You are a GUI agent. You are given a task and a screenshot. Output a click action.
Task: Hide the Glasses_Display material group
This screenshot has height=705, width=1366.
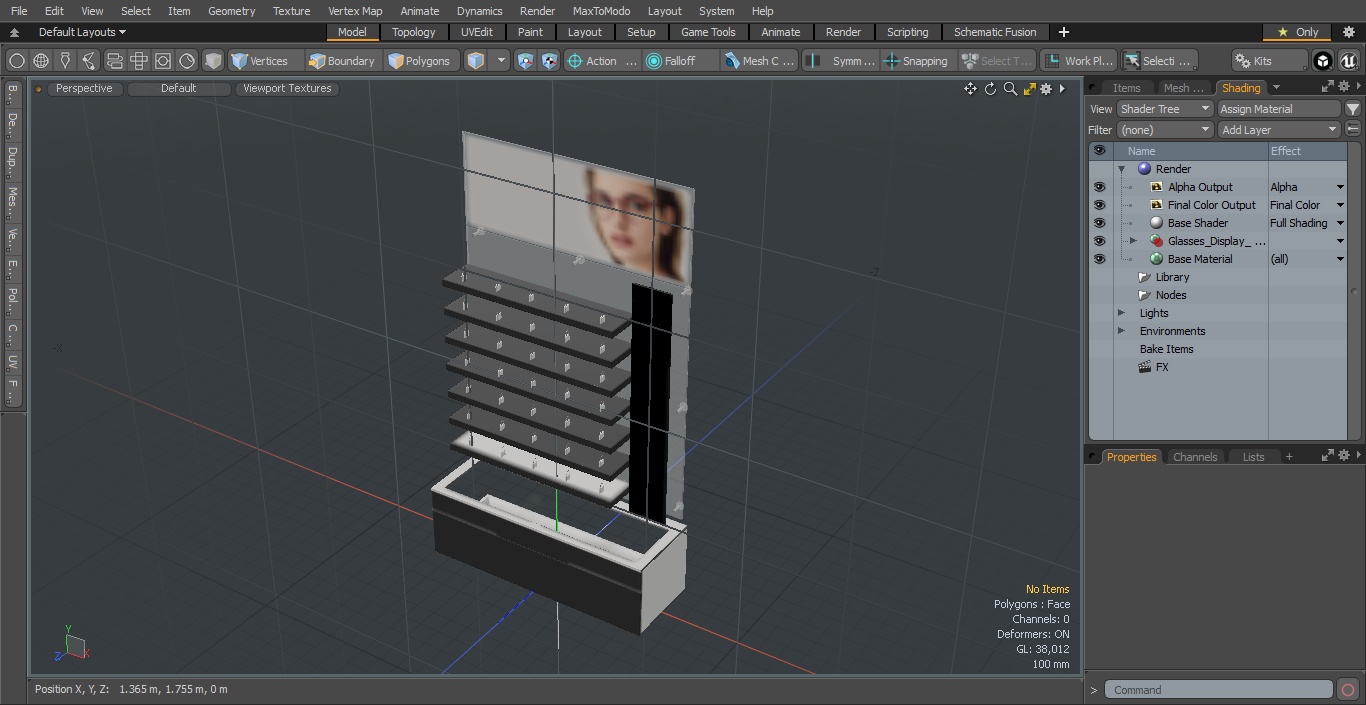[x=1100, y=241]
